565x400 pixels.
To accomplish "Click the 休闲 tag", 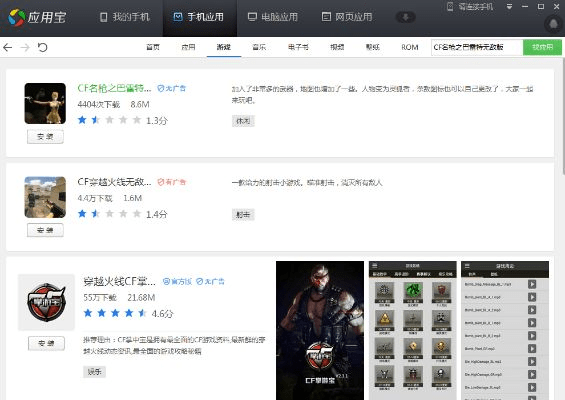I will click(243, 121).
